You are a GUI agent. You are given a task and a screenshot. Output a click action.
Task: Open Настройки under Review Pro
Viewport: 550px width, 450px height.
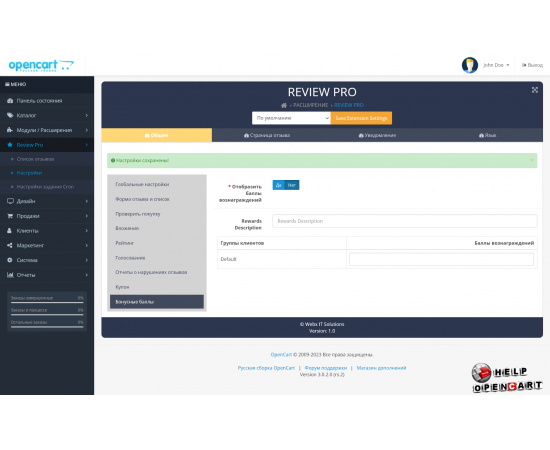(29, 173)
